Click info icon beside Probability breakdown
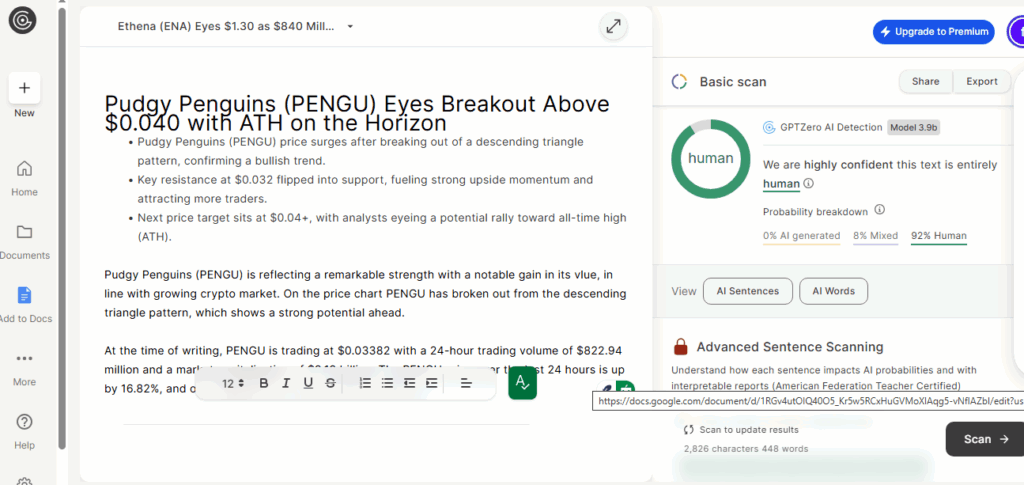Image resolution: width=1024 pixels, height=485 pixels. (x=880, y=210)
